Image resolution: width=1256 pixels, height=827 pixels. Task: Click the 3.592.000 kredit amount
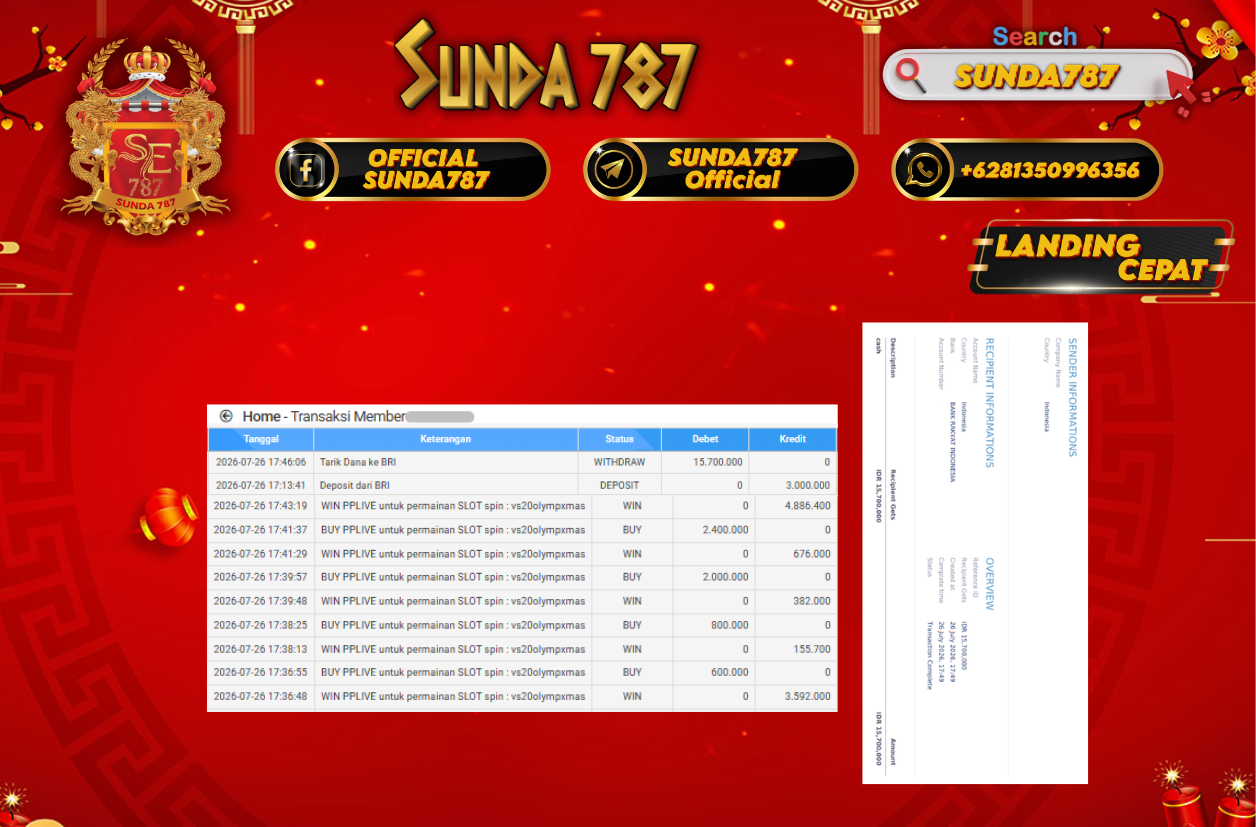(808, 697)
